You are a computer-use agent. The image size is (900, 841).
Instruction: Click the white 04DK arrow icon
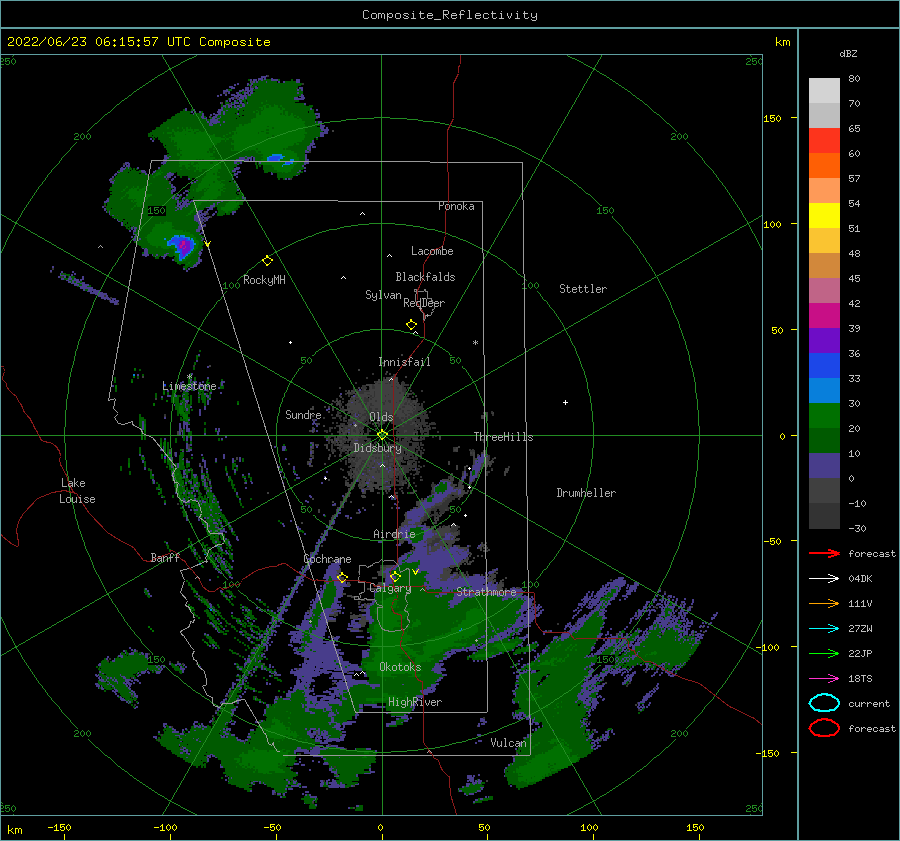click(824, 579)
